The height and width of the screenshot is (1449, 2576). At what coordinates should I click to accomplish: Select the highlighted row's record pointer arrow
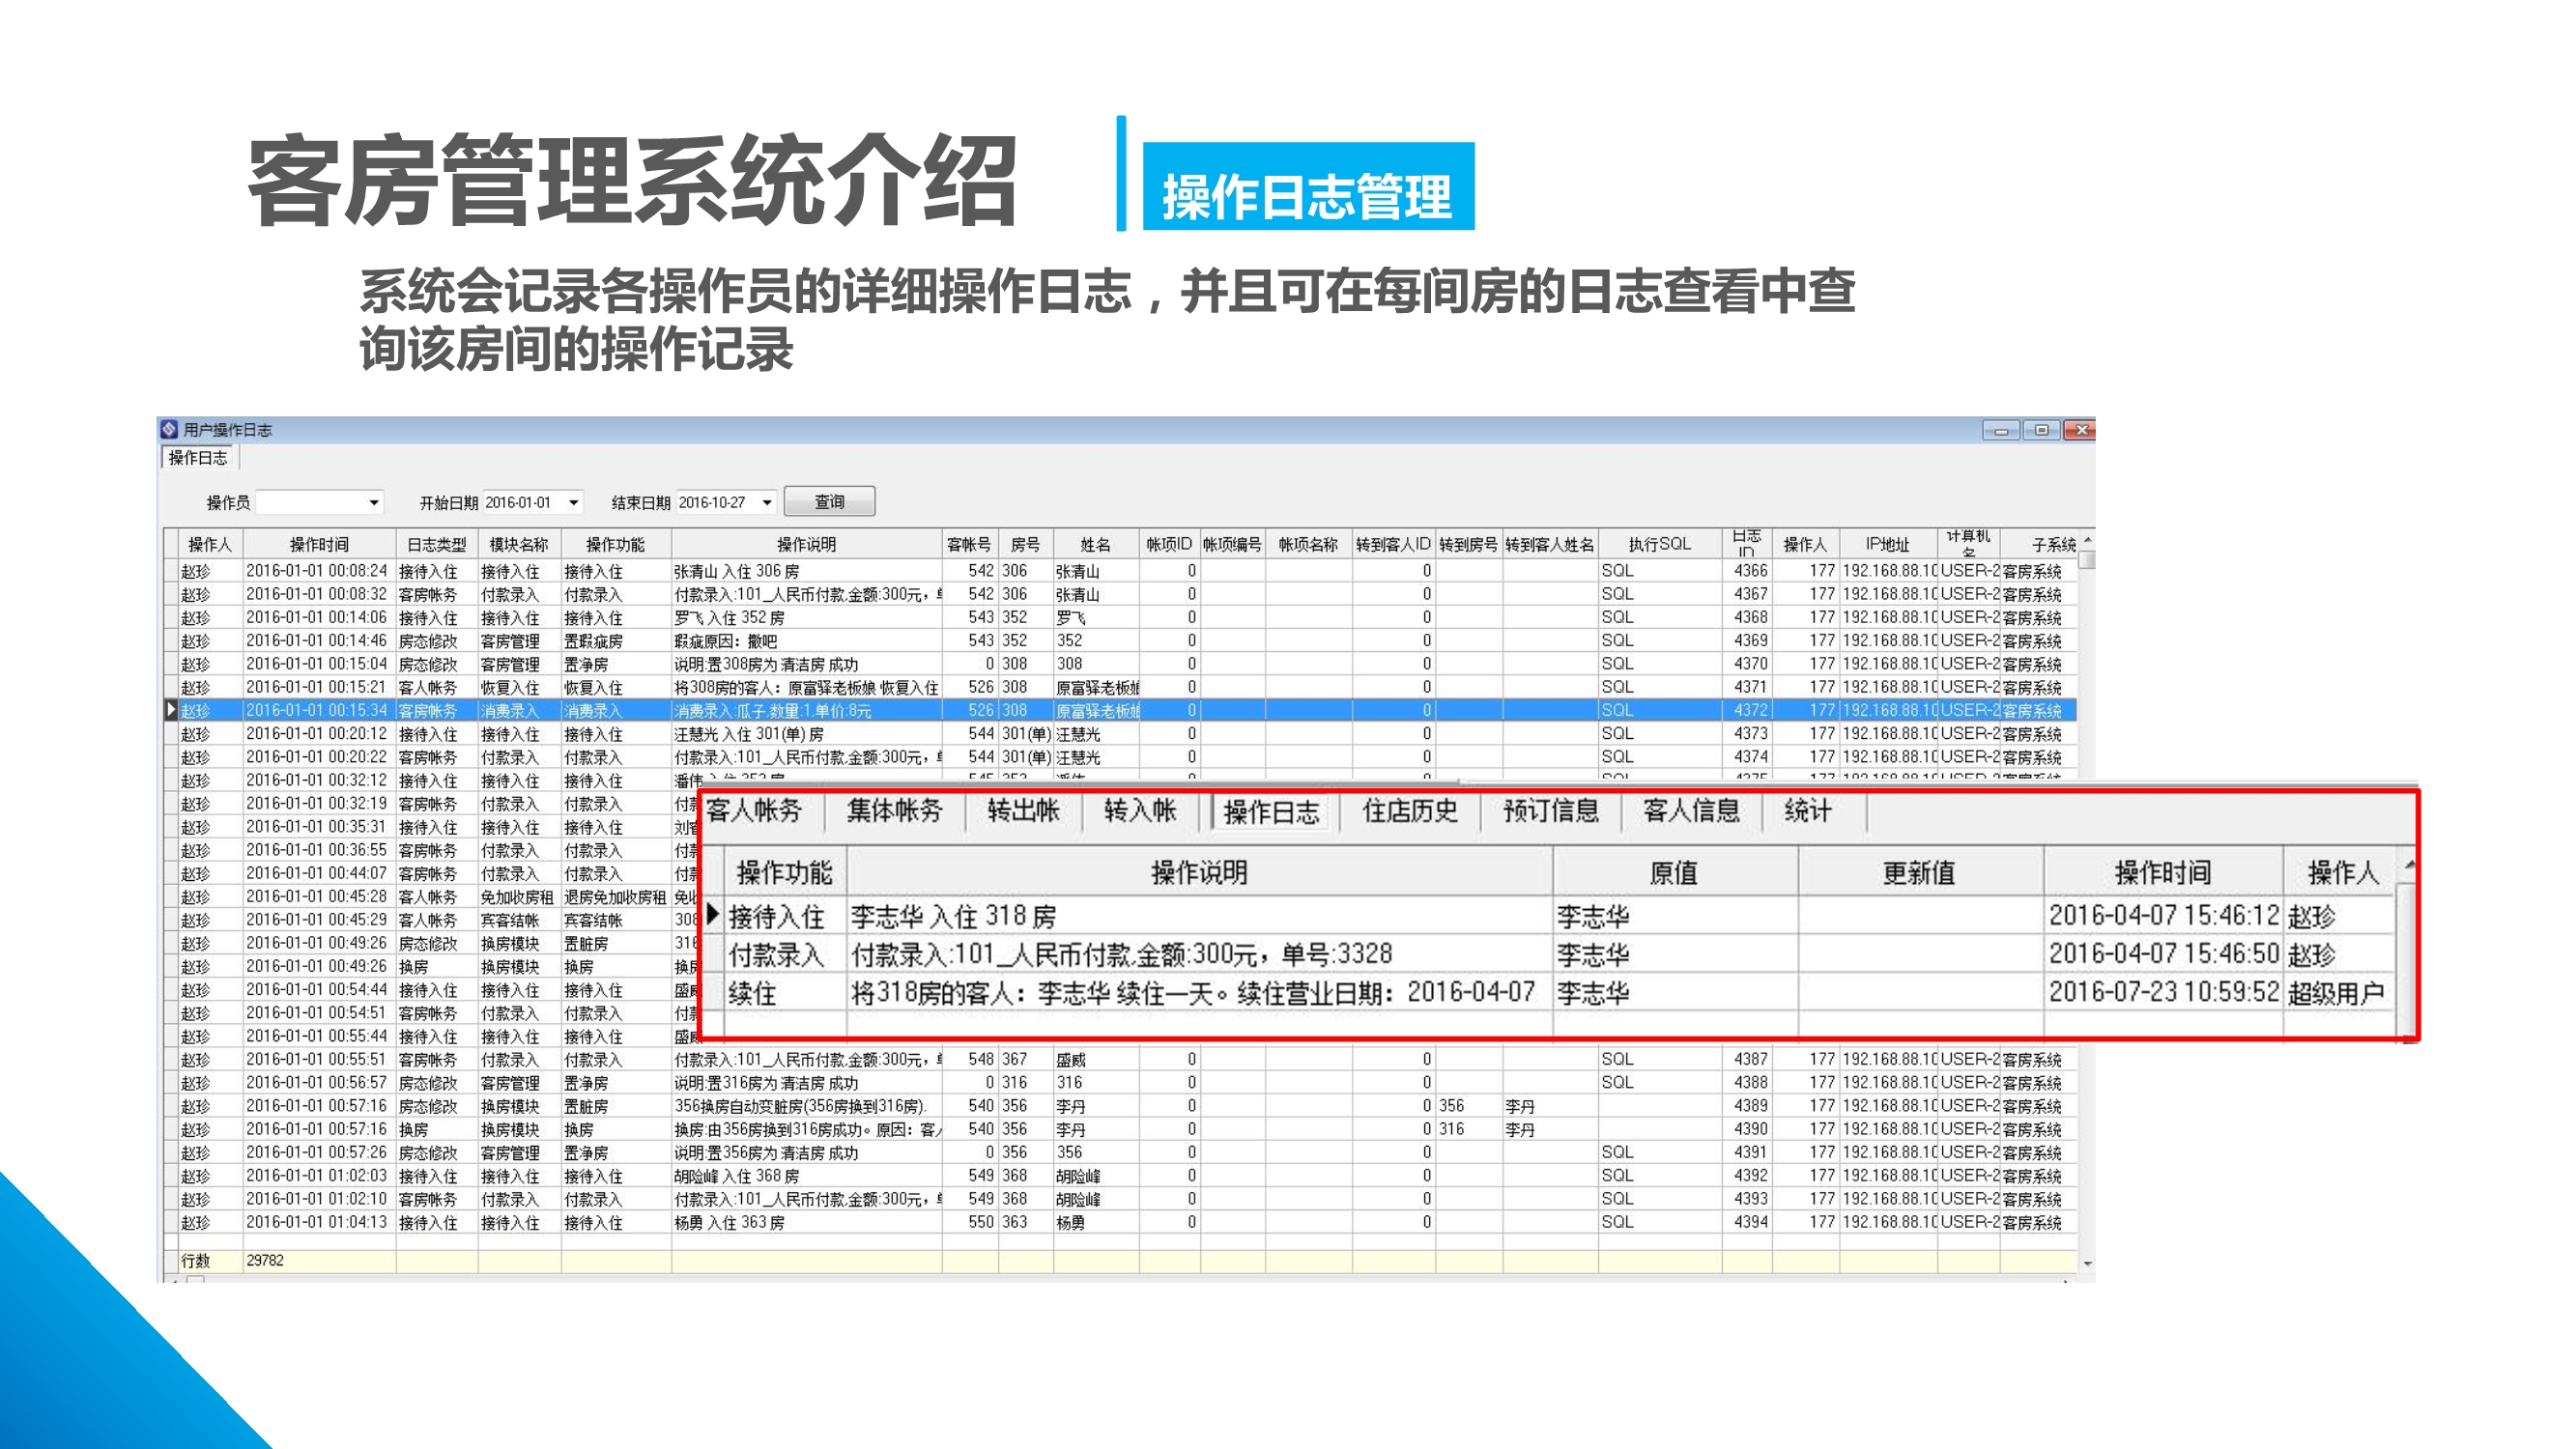coord(171,710)
